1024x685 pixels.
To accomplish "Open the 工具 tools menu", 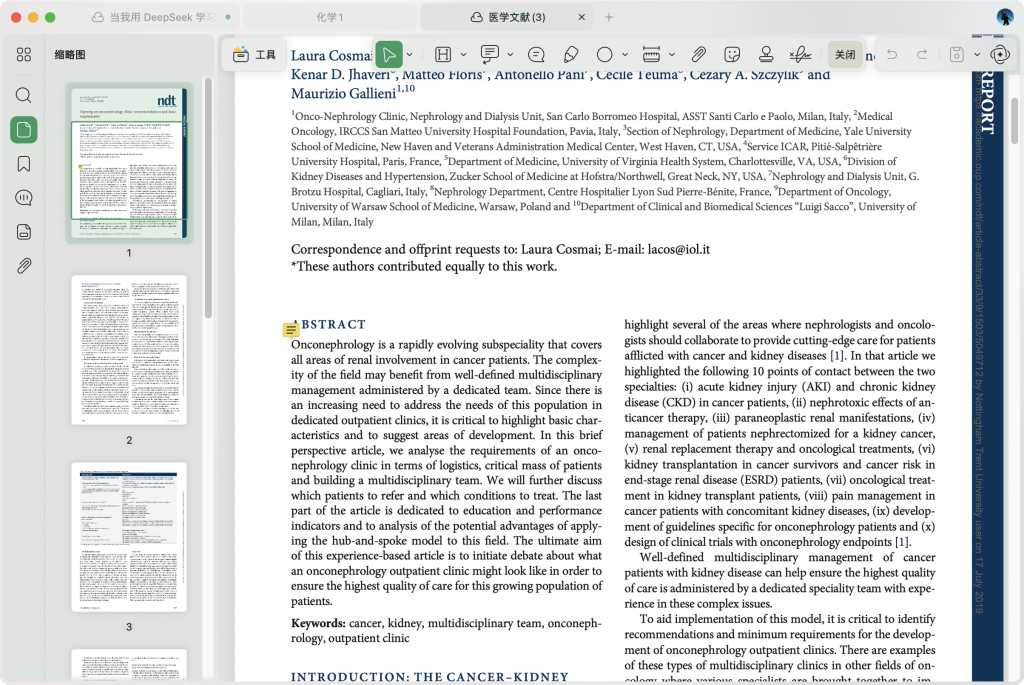I will click(254, 55).
